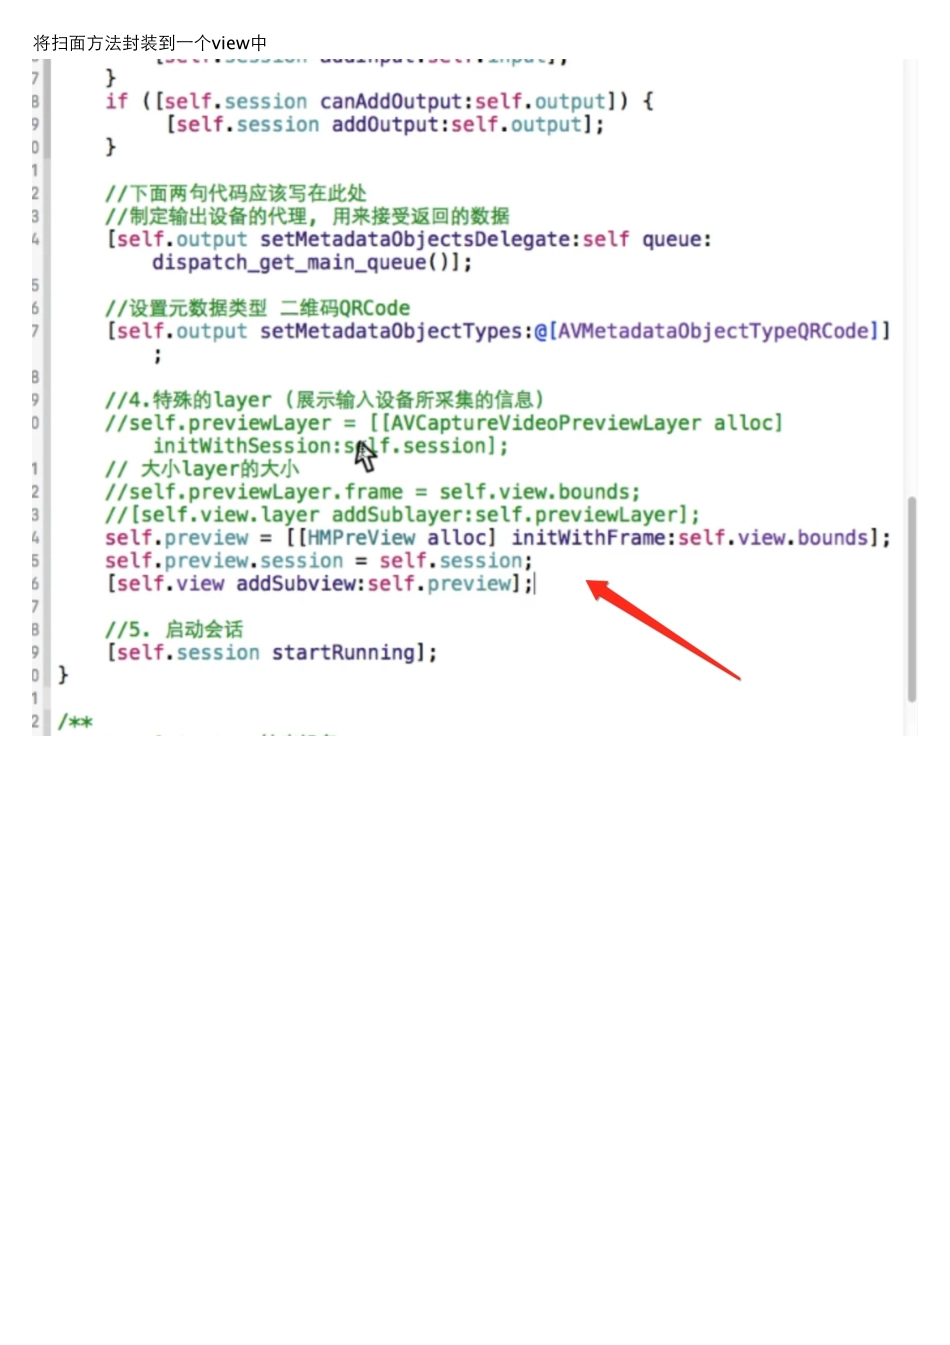Click AVCaptureVideoPreviewLayer in the commented code
This screenshot has height=1345, width=950.
(x=546, y=423)
